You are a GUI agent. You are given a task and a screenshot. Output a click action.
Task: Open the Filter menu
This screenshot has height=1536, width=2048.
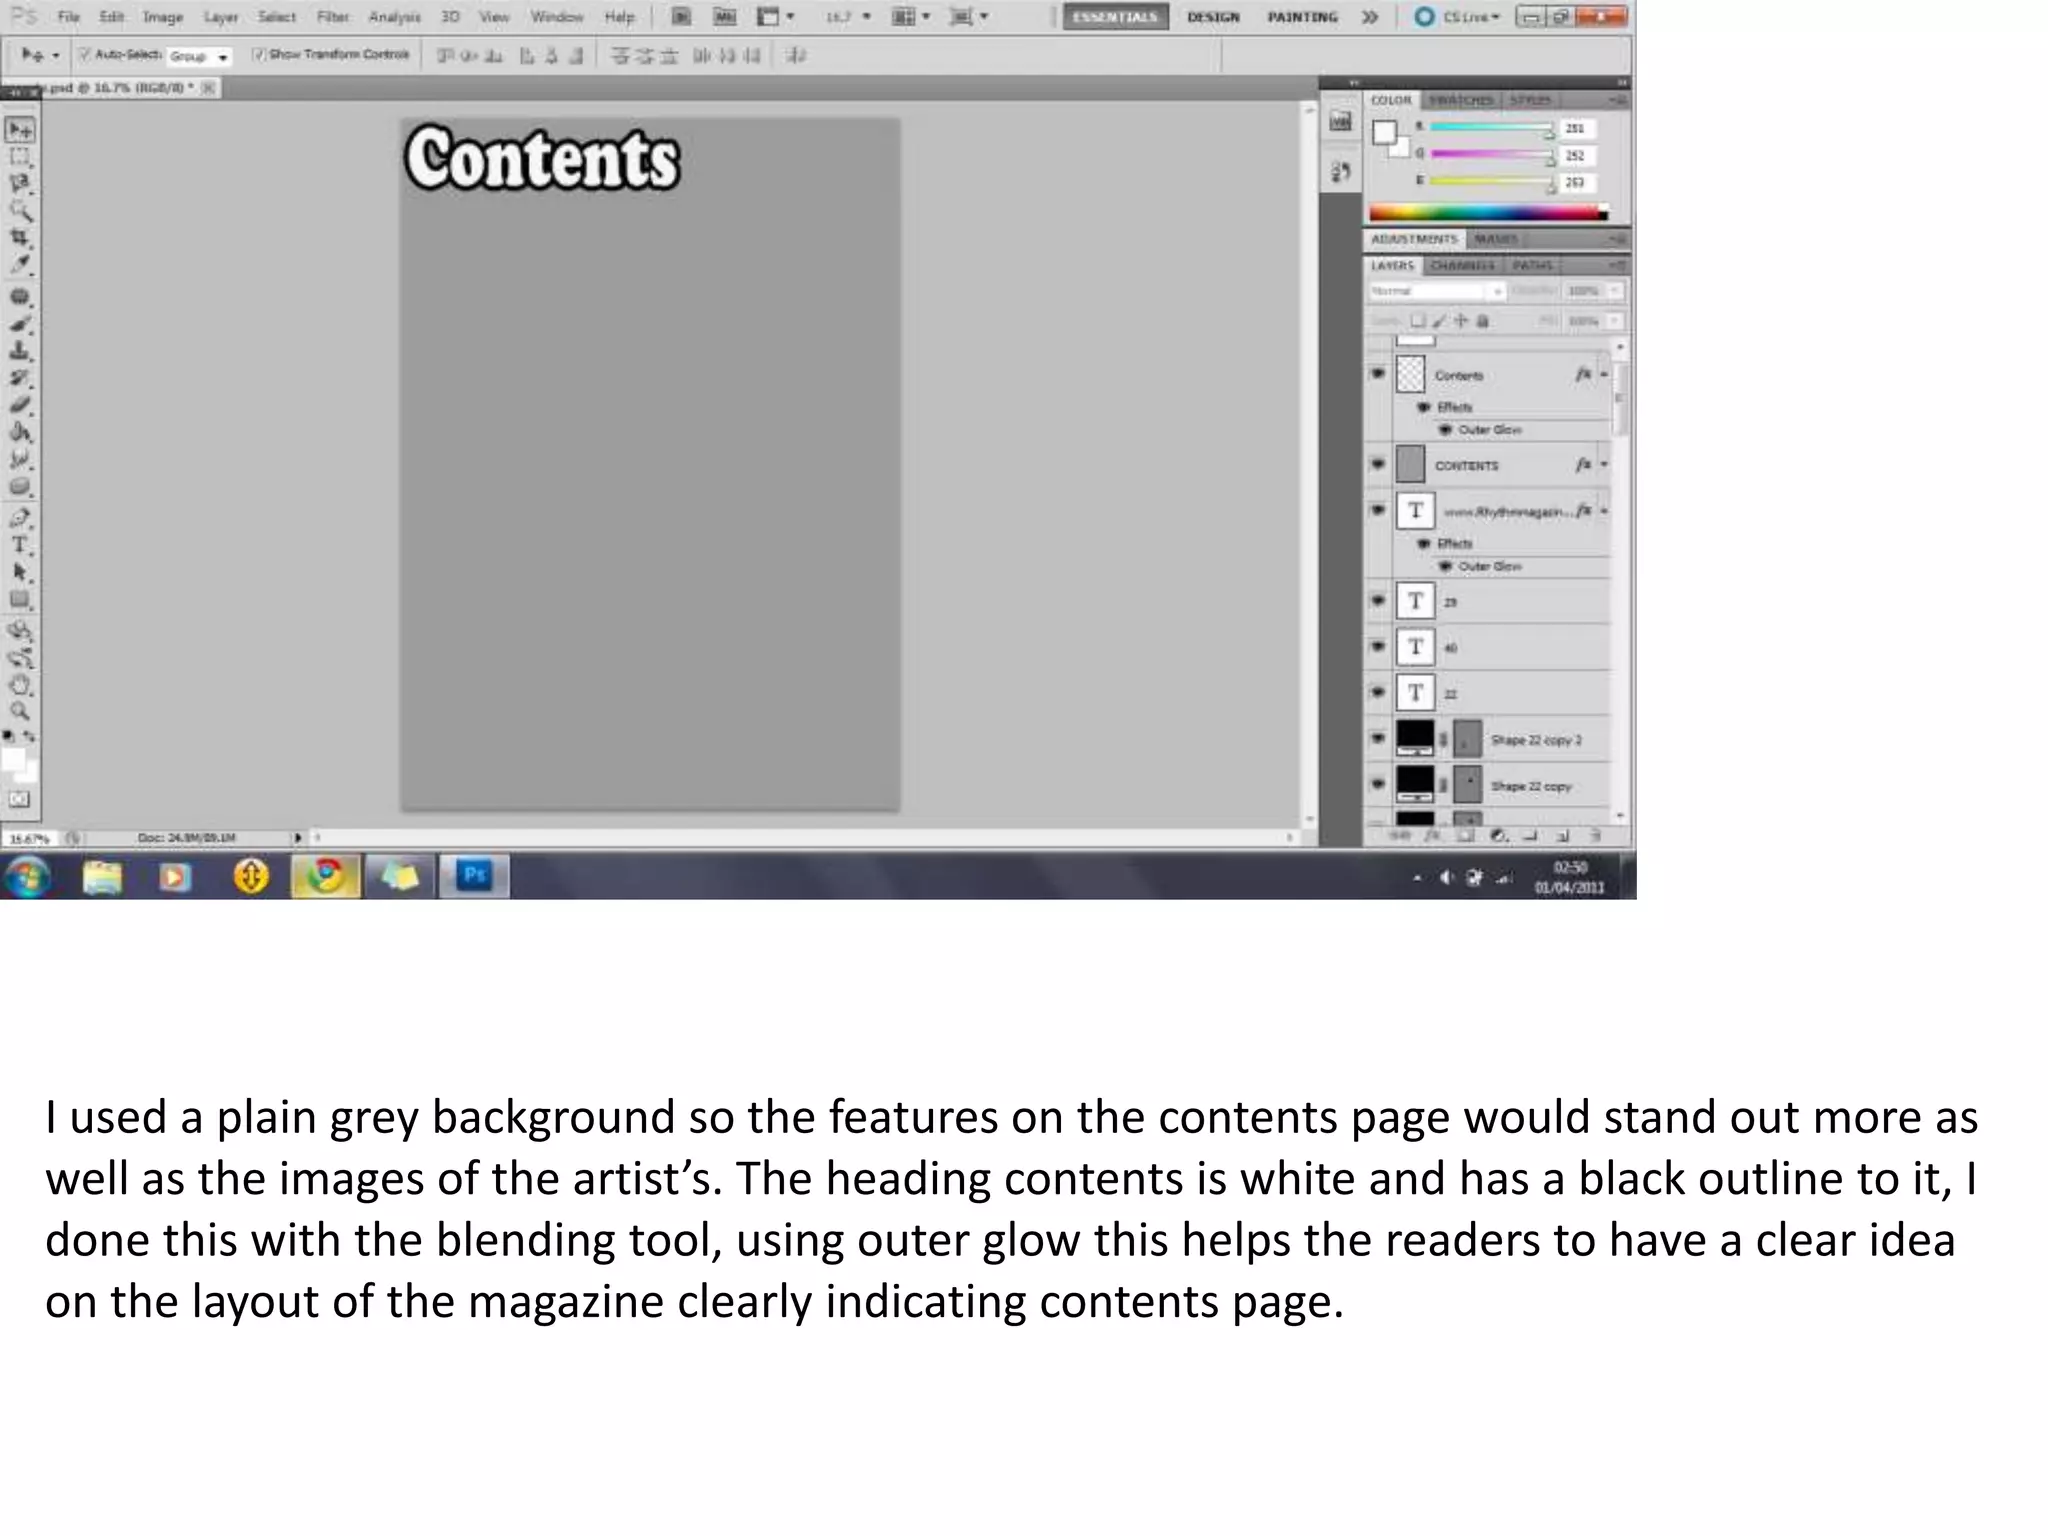coord(332,17)
